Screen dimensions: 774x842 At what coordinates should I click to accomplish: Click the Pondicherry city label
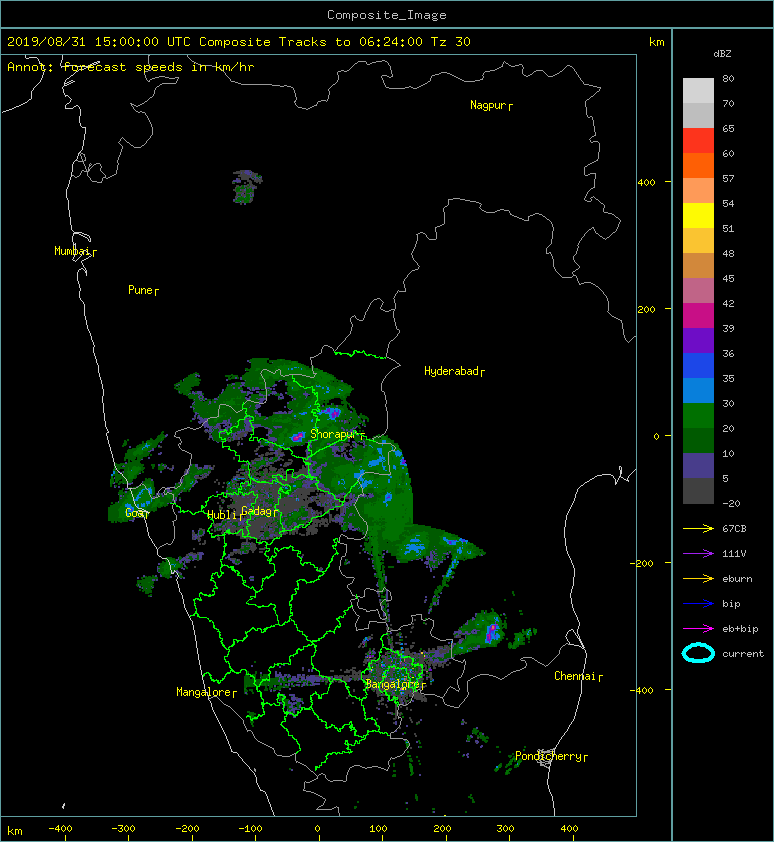(548, 756)
